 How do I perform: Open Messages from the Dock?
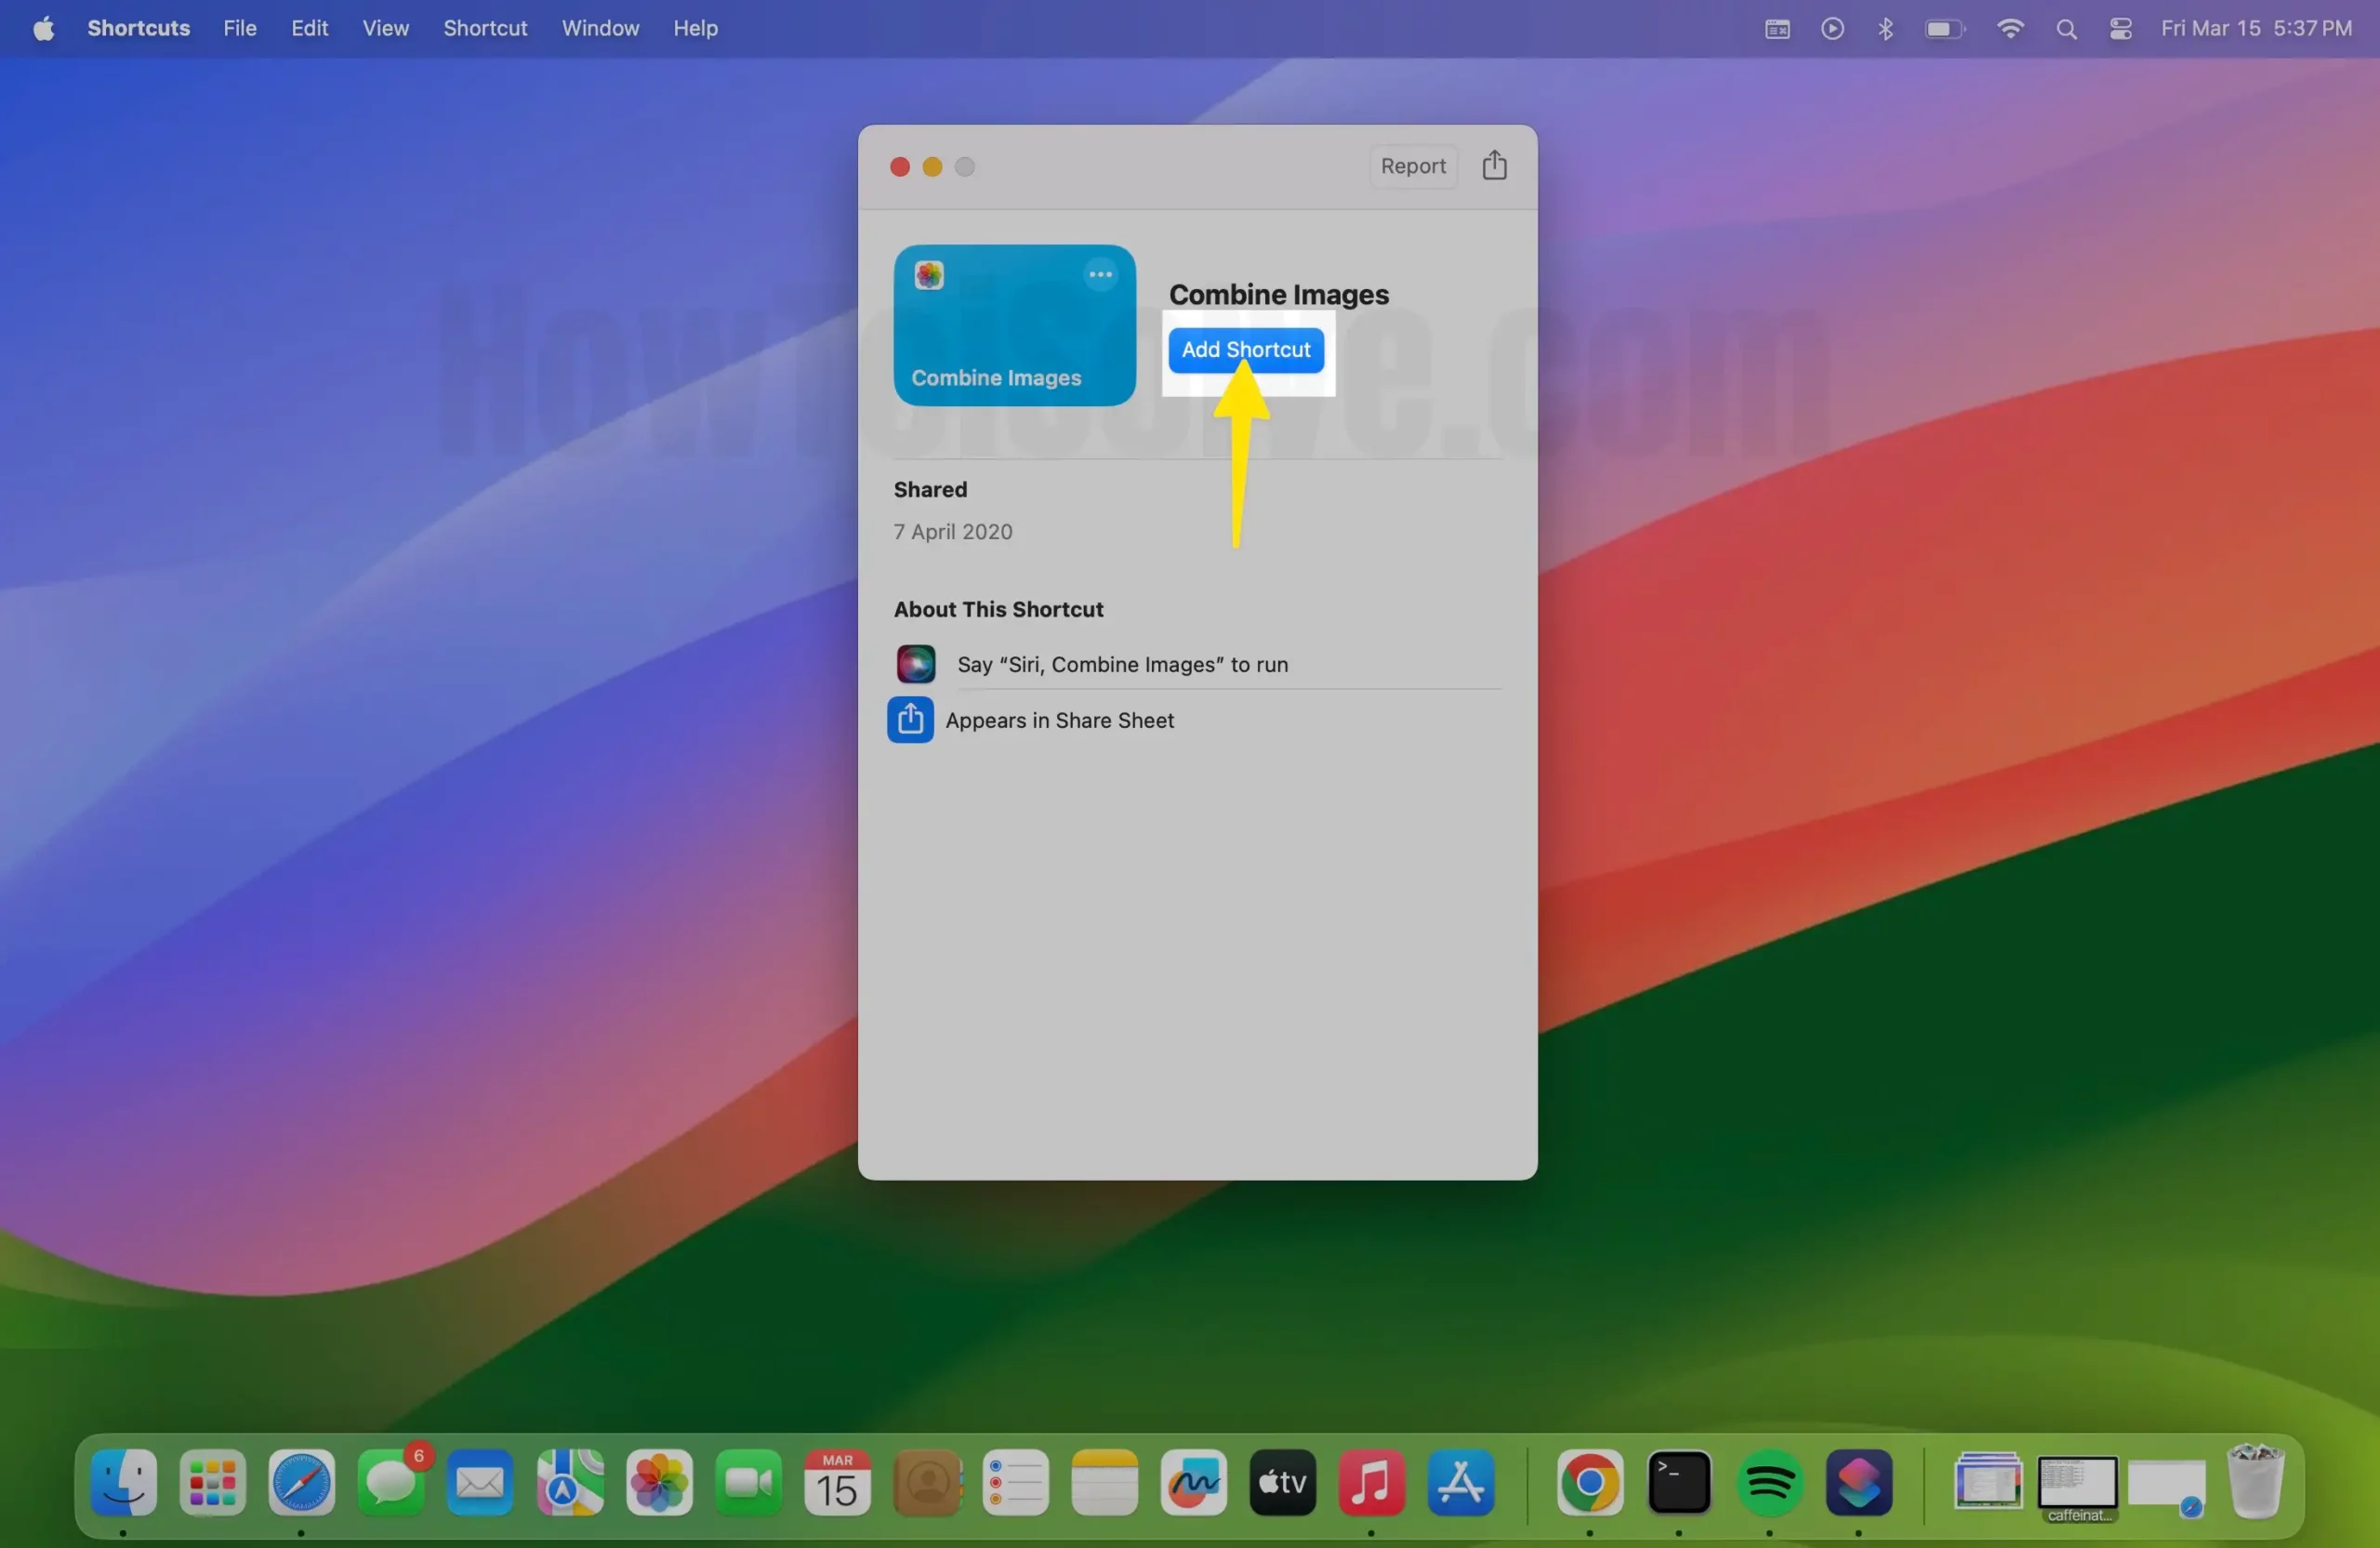point(391,1481)
